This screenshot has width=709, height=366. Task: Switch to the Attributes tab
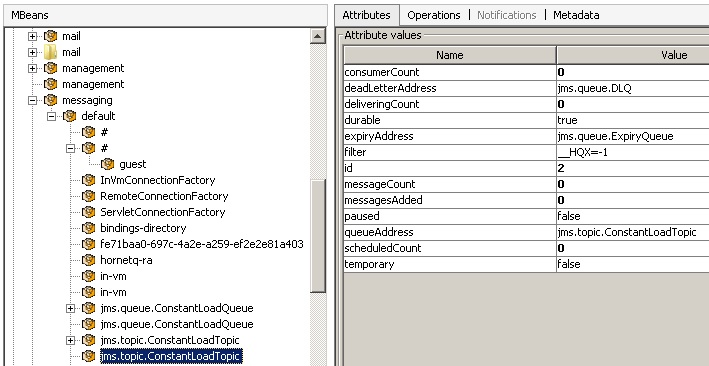click(367, 15)
